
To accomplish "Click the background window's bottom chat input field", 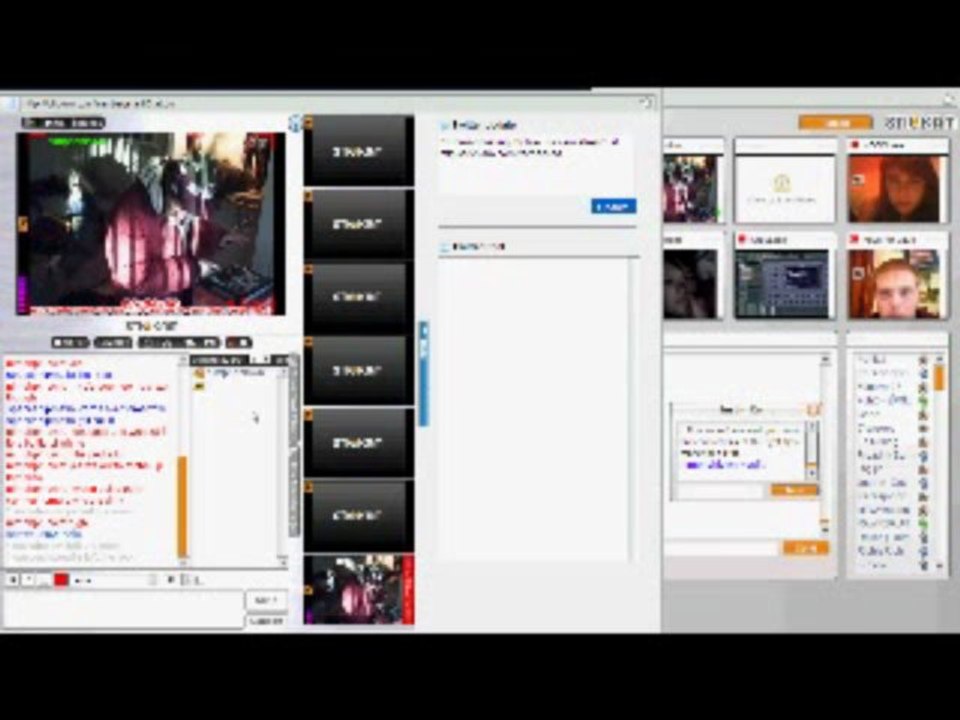I will coord(721,547).
